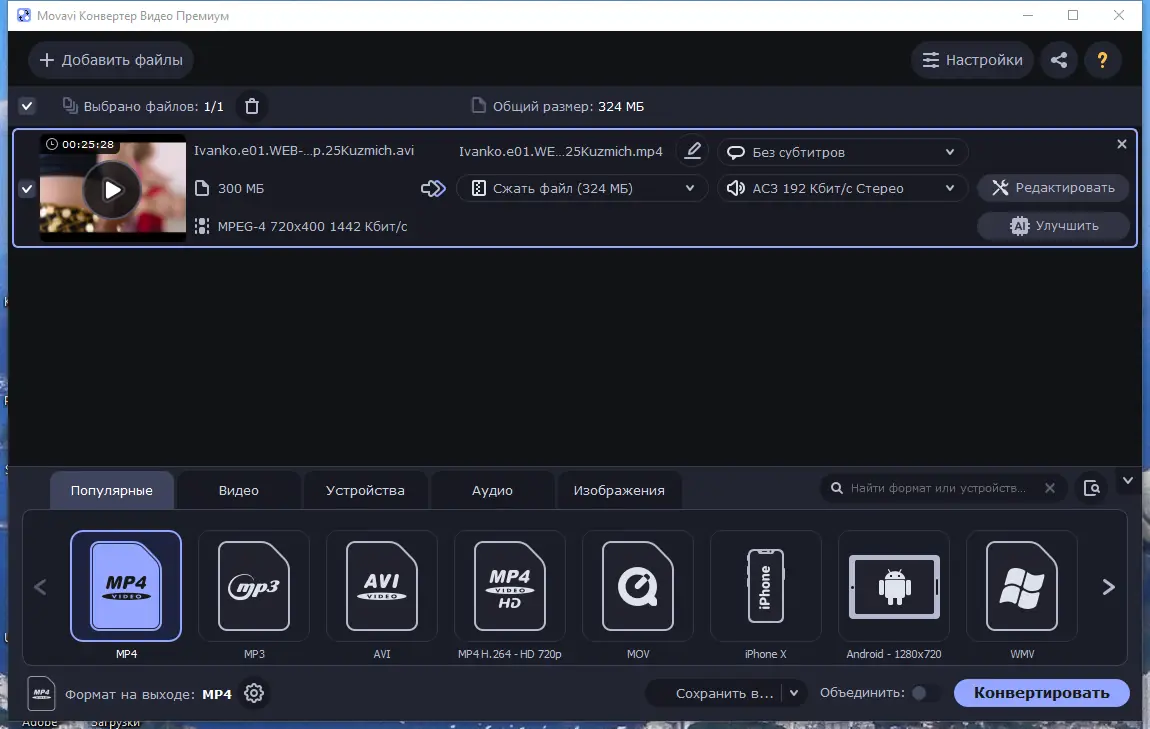Open the 'Аудио' tab
Screen dimensions: 1150x729
point(492,490)
